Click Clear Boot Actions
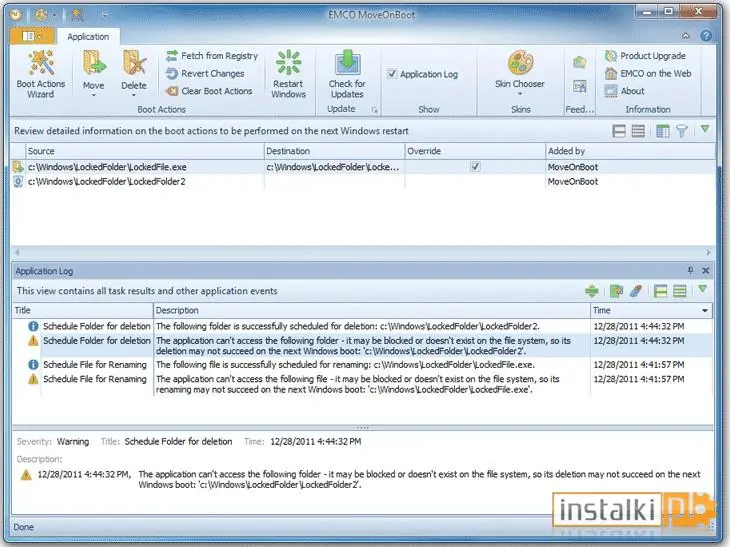The width and height of the screenshot is (730, 547). coord(210,91)
